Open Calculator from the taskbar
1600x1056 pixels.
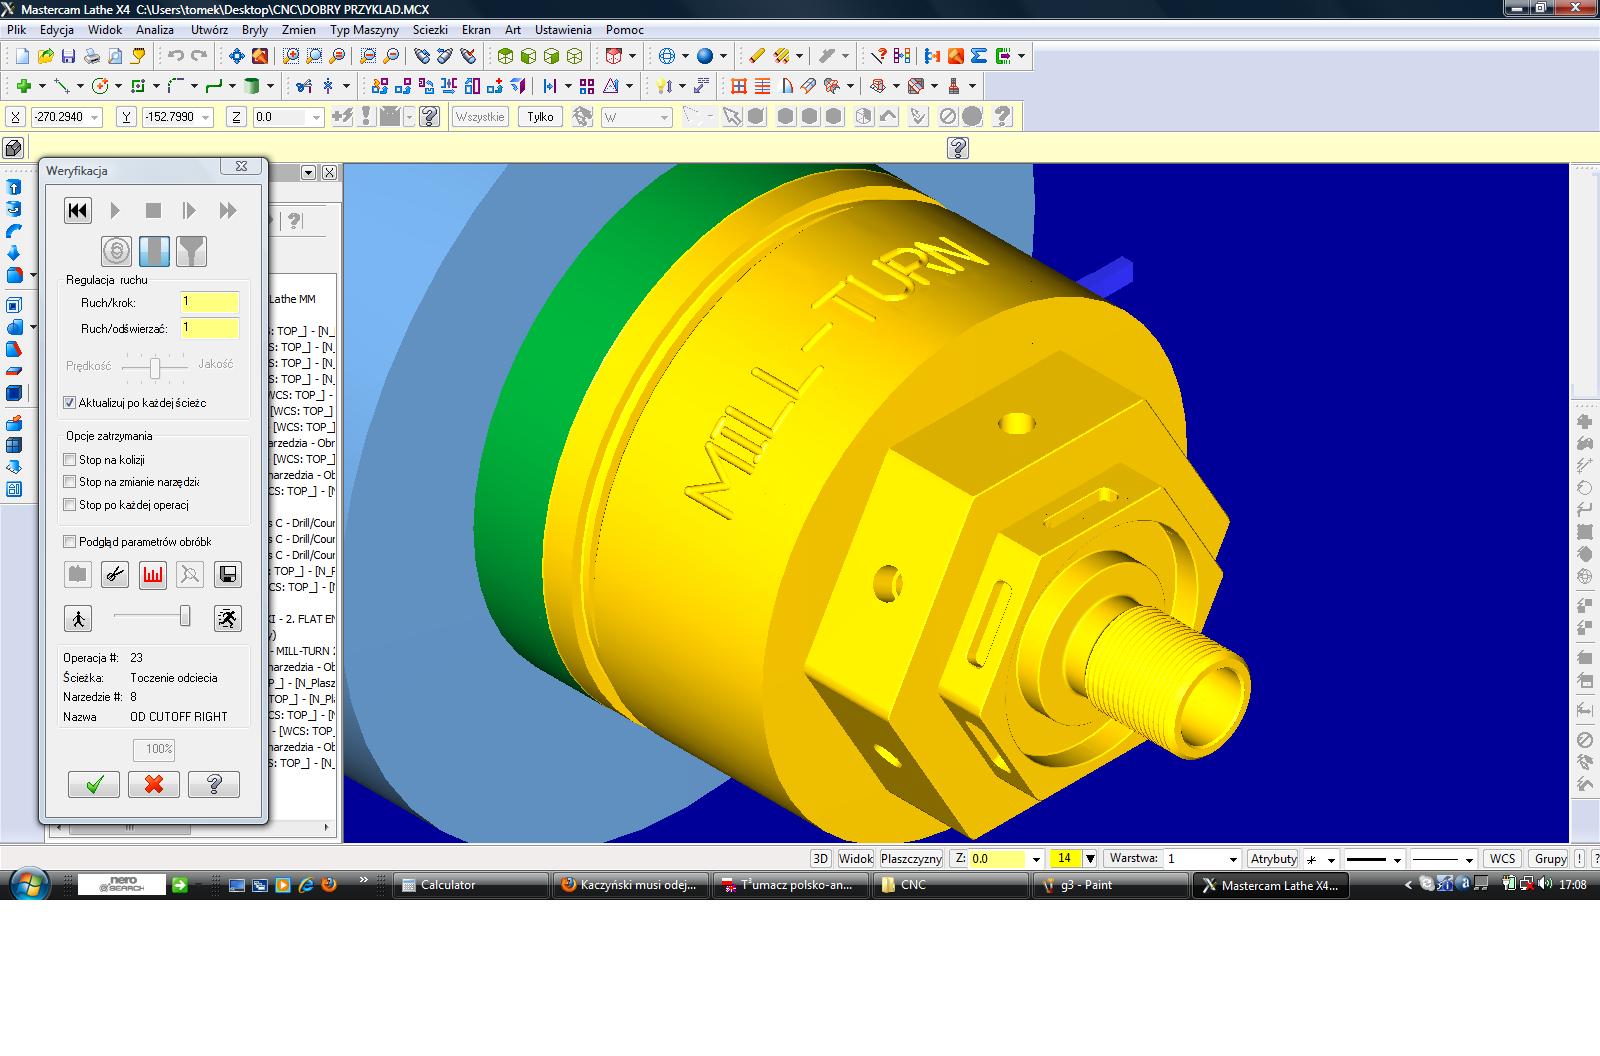click(471, 885)
